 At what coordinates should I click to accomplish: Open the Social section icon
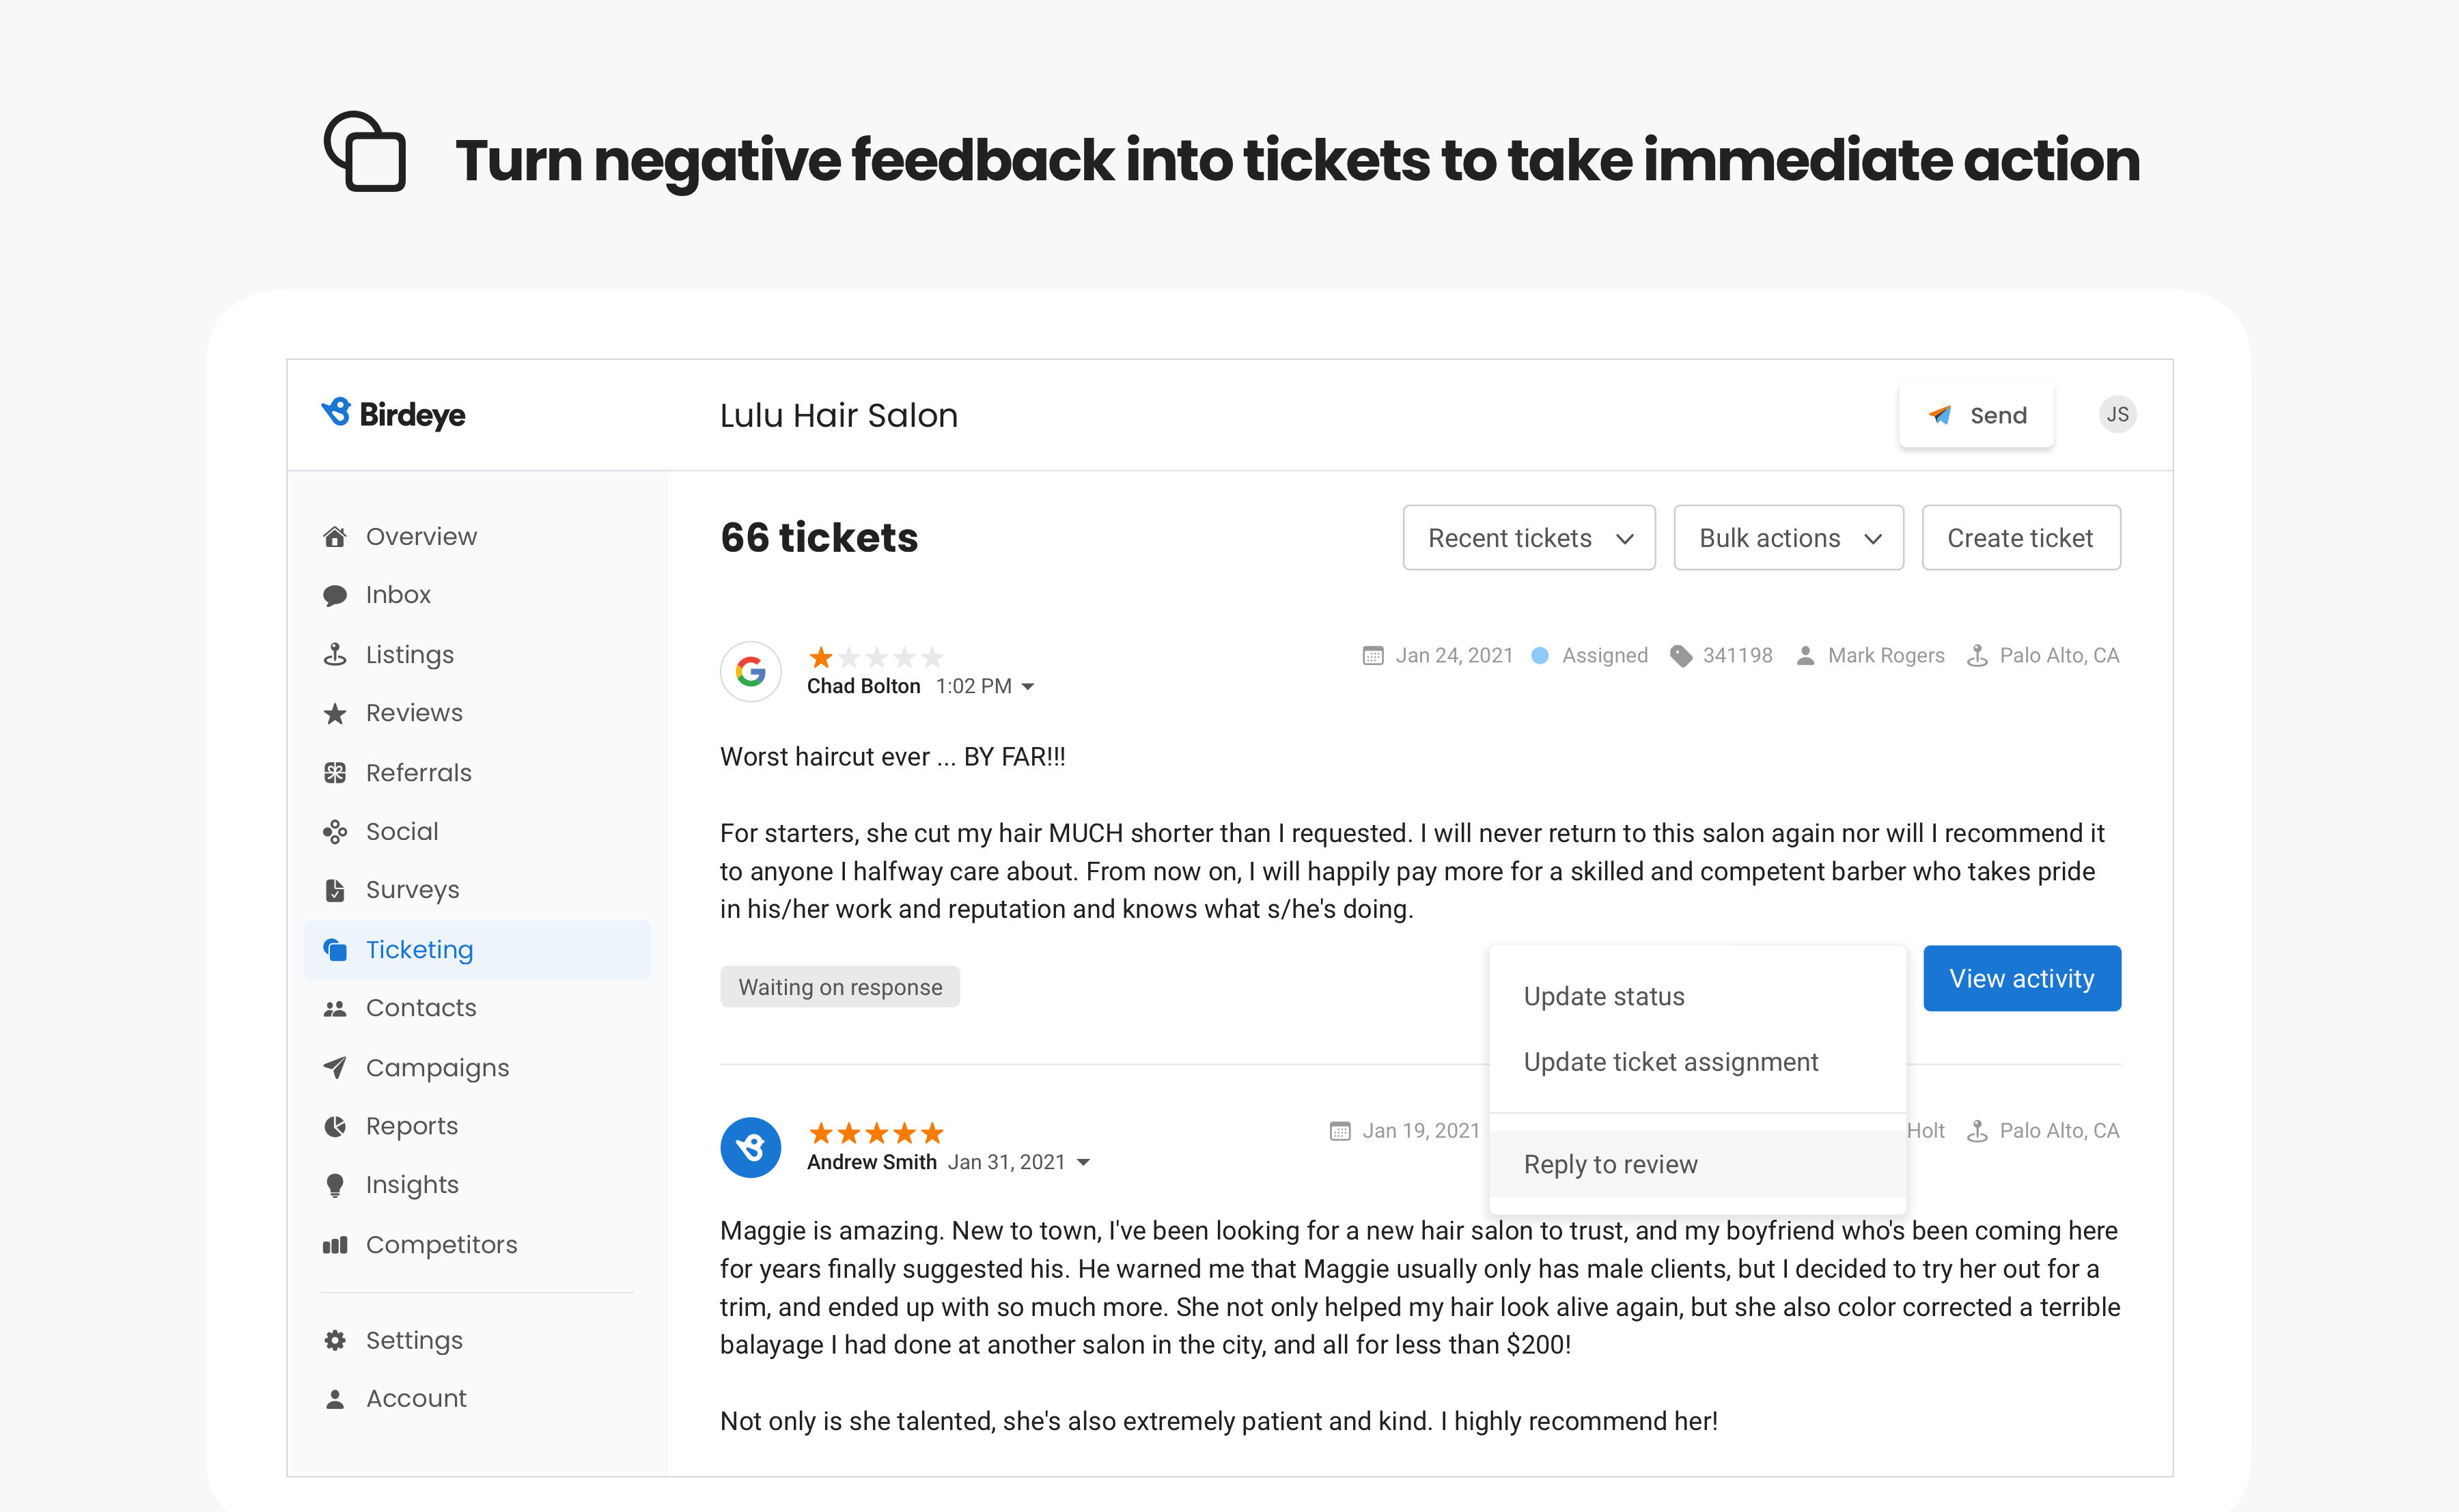point(336,831)
